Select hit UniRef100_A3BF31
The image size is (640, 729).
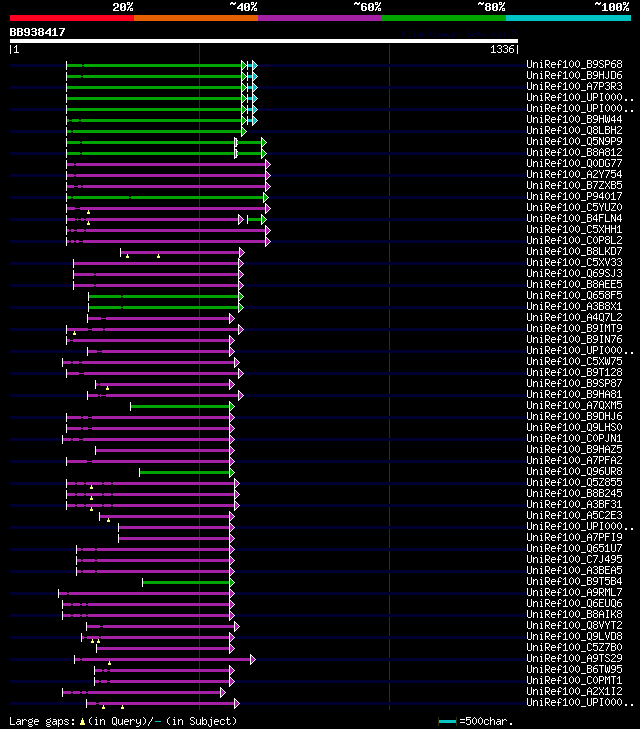tap(574, 504)
